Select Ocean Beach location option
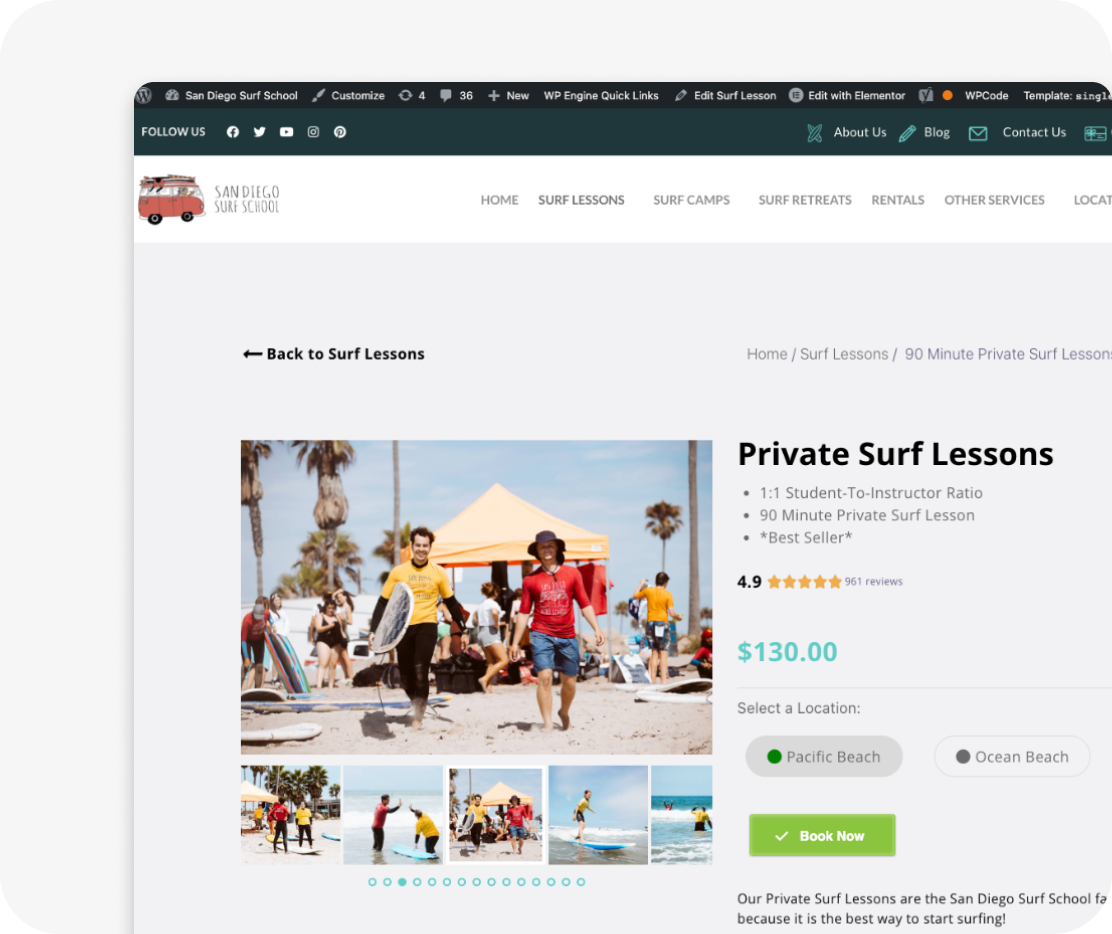Image resolution: width=1112 pixels, height=934 pixels. 1012,757
